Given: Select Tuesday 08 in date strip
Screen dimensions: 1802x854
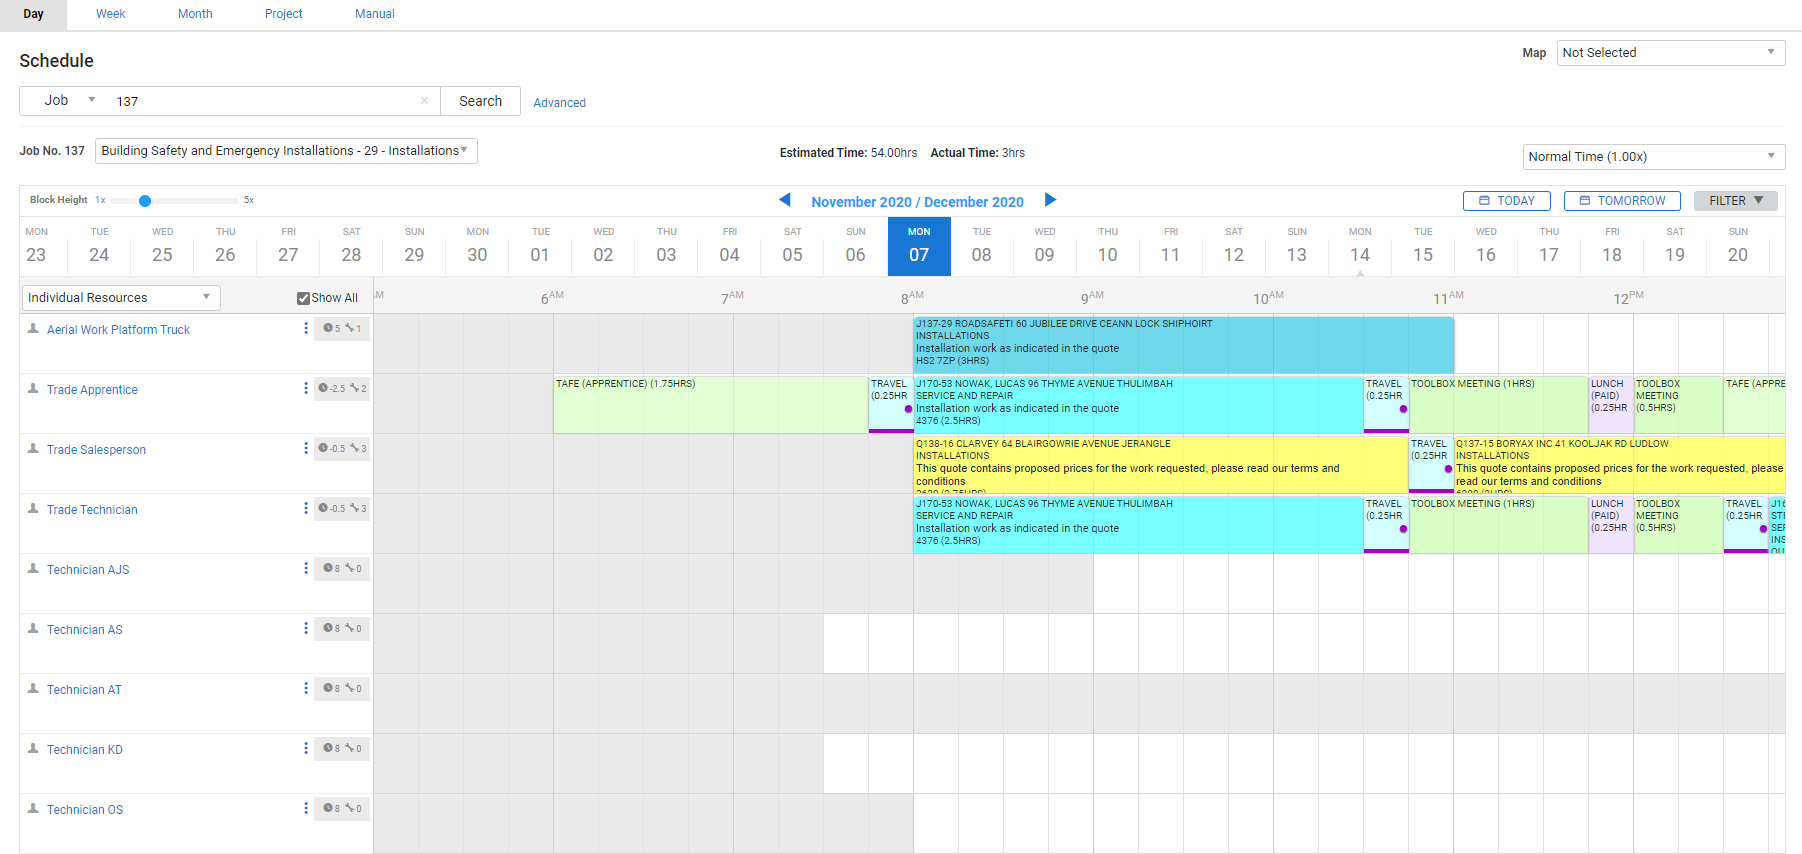Looking at the screenshot, I should (982, 246).
